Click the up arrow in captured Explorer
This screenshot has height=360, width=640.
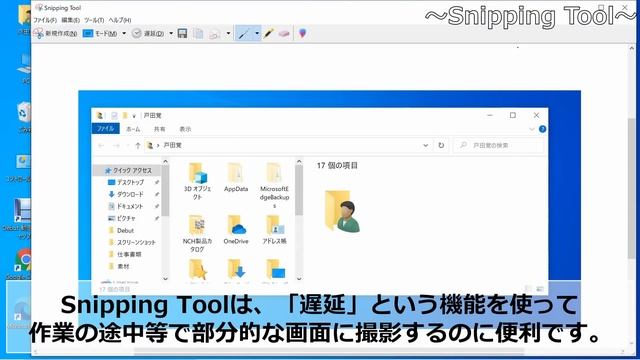138,145
